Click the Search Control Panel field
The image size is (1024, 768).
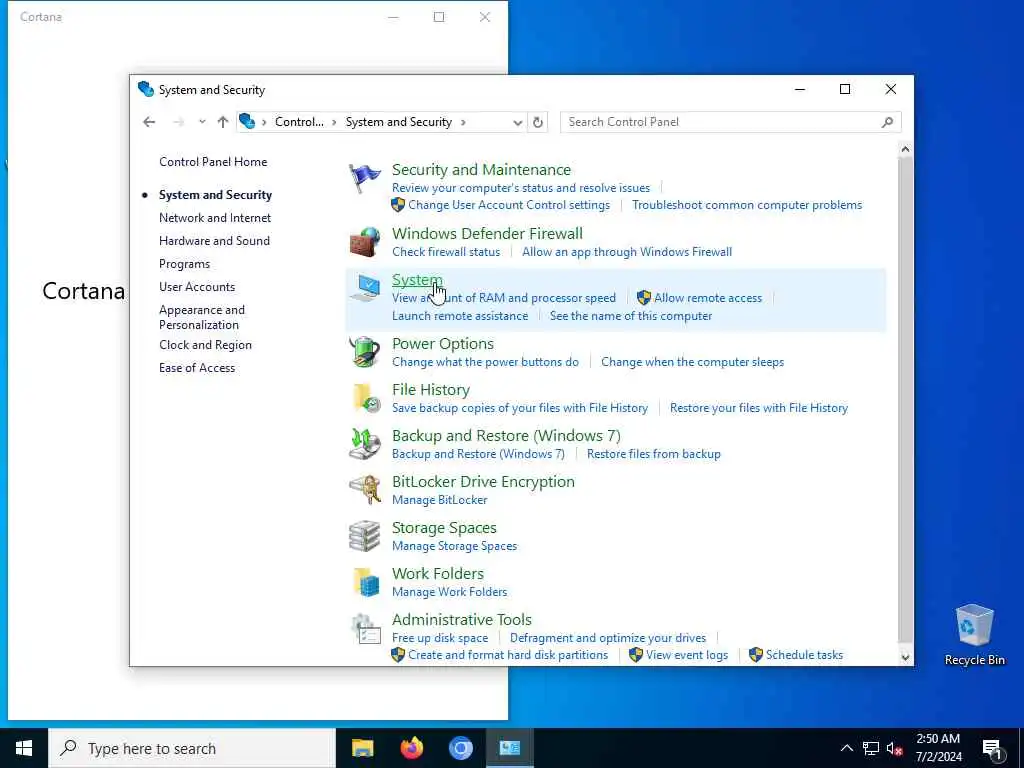[x=730, y=122]
